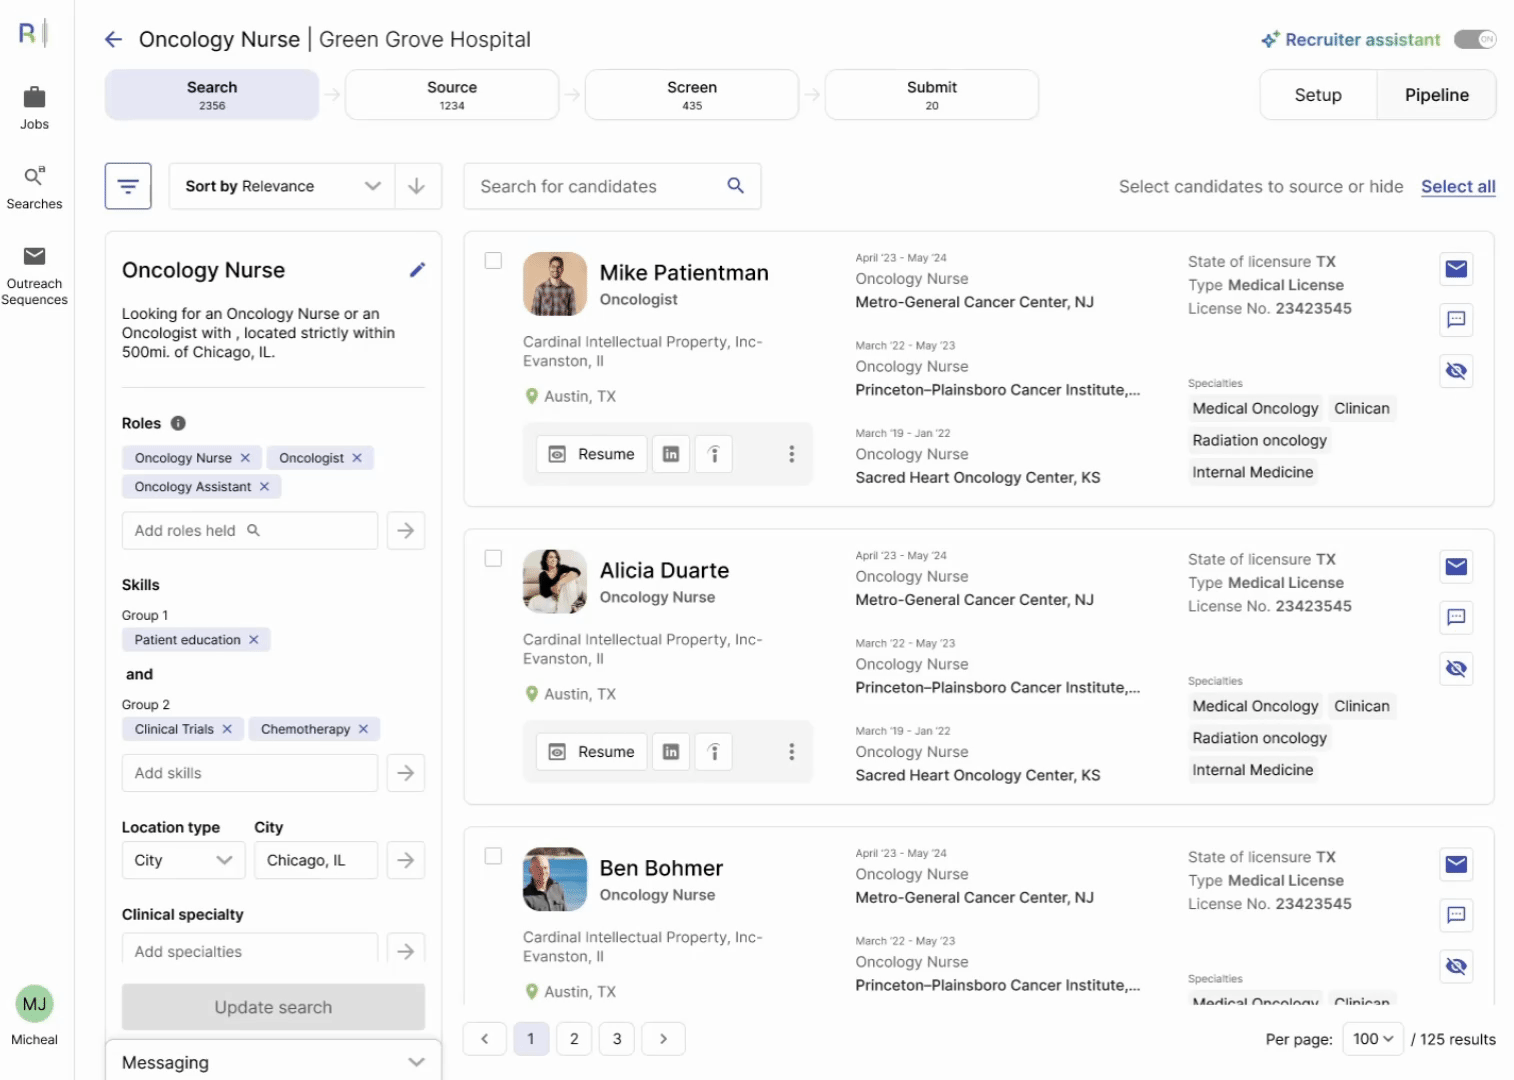
Task: Submit the added skill with arrow button
Action: coord(405,773)
